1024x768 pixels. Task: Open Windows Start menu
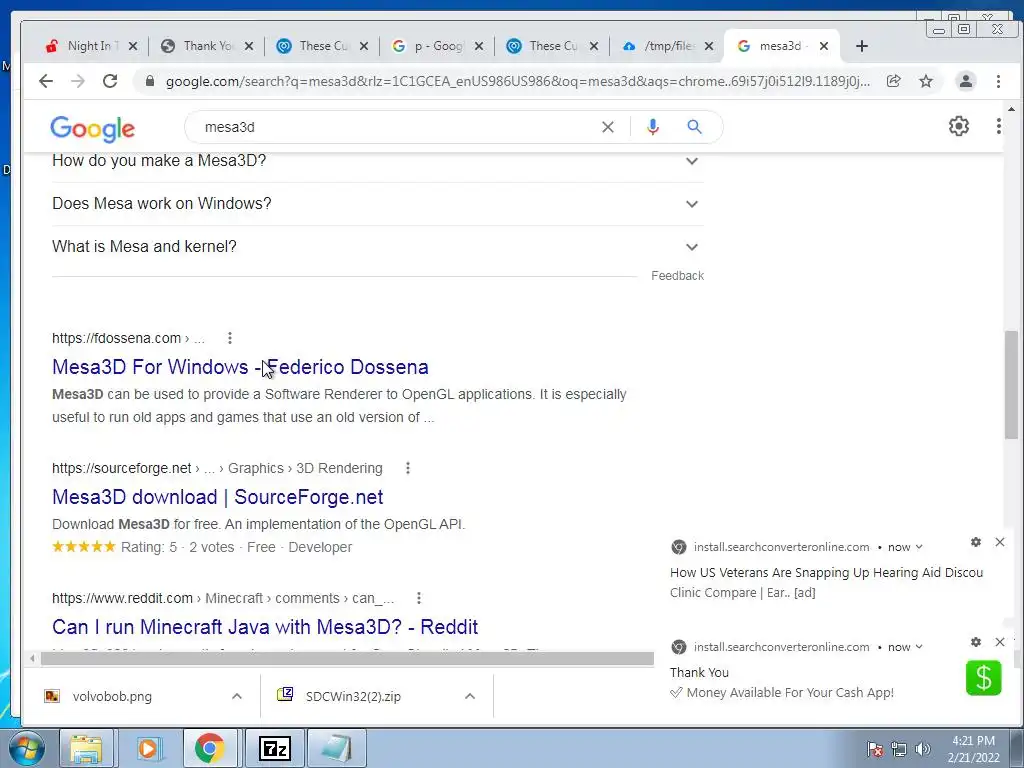(26, 748)
